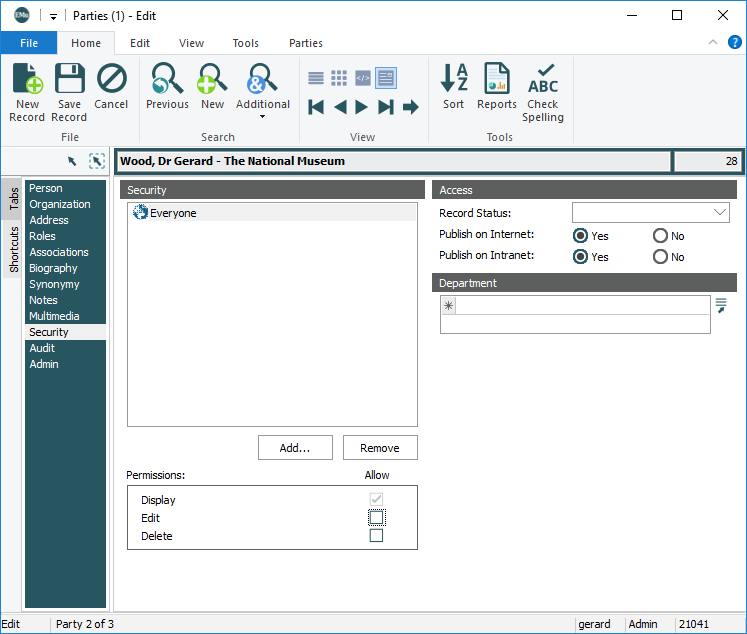The width and height of the screenshot is (747, 634).
Task: Enable the Edit permission checkbox
Action: coord(376,517)
